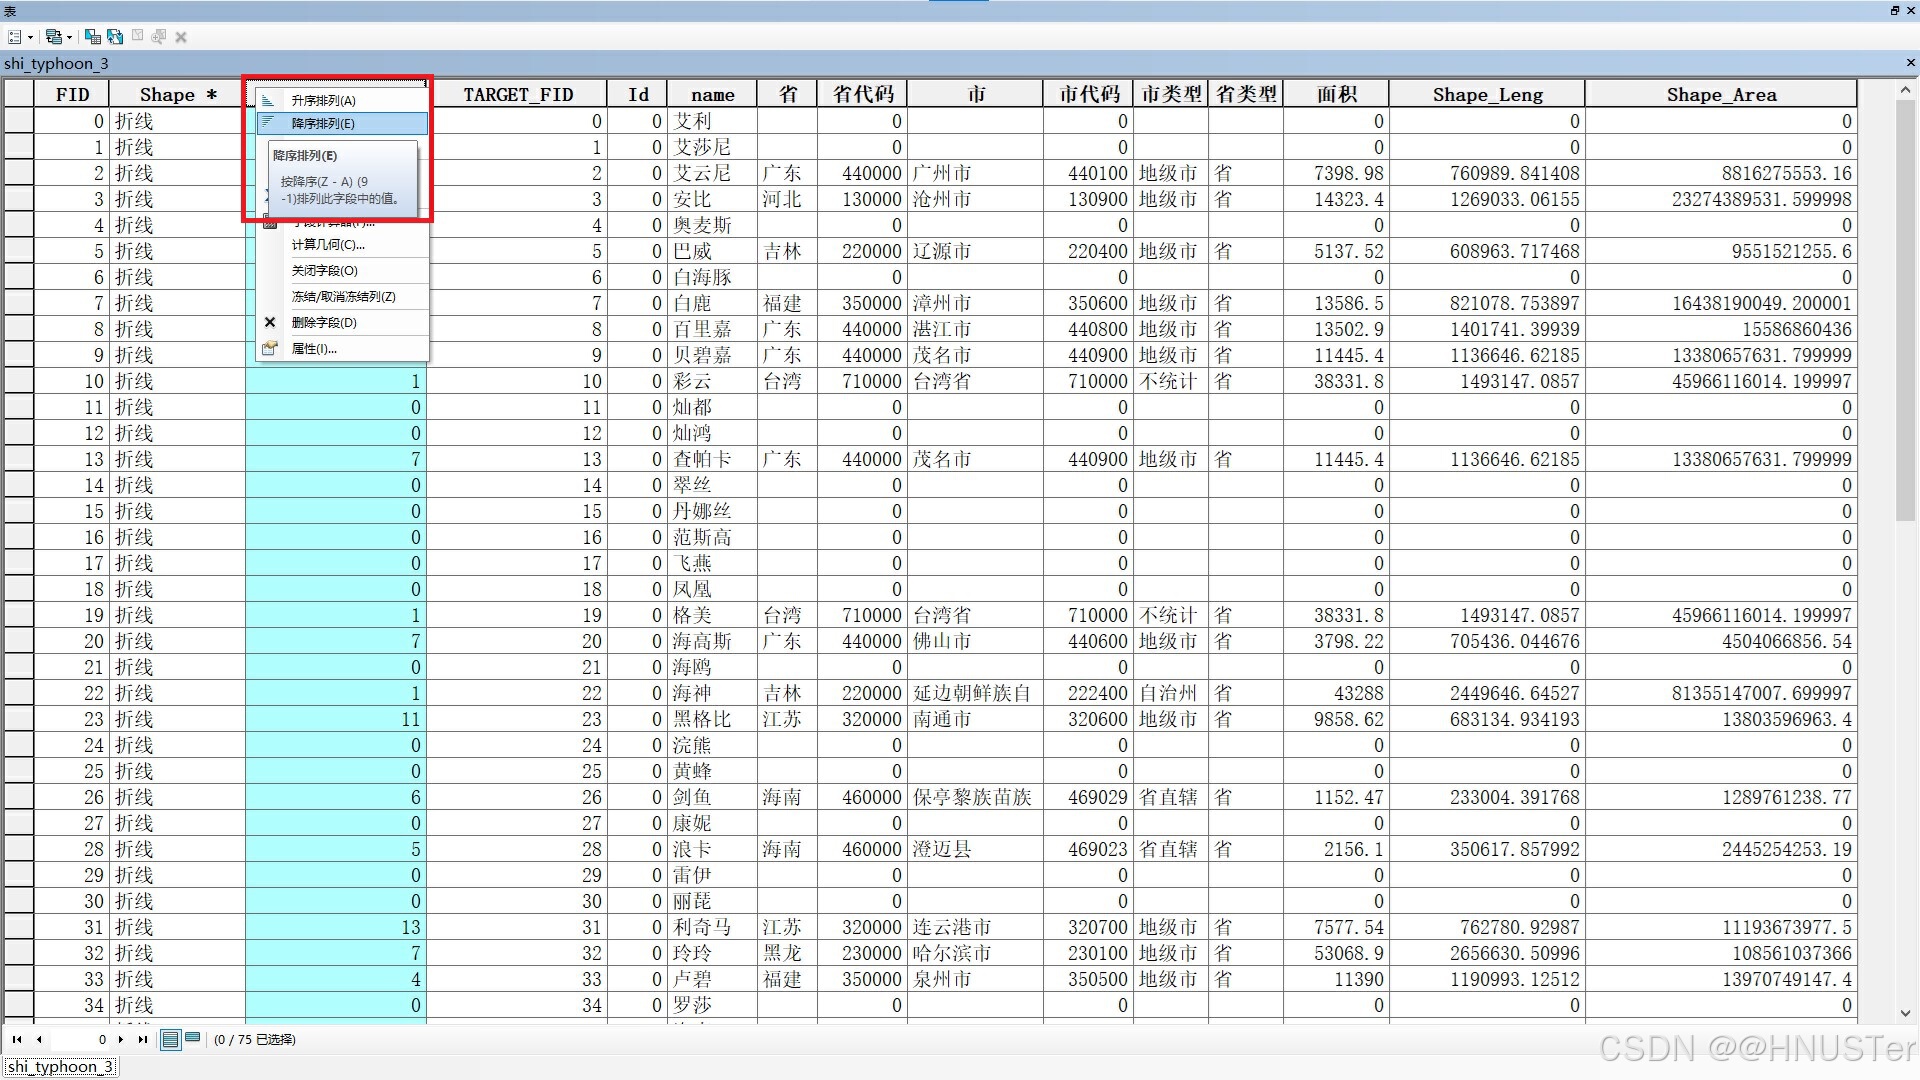Image resolution: width=1920 pixels, height=1080 pixels.
Task: Restore the table window size
Action: [1894, 10]
